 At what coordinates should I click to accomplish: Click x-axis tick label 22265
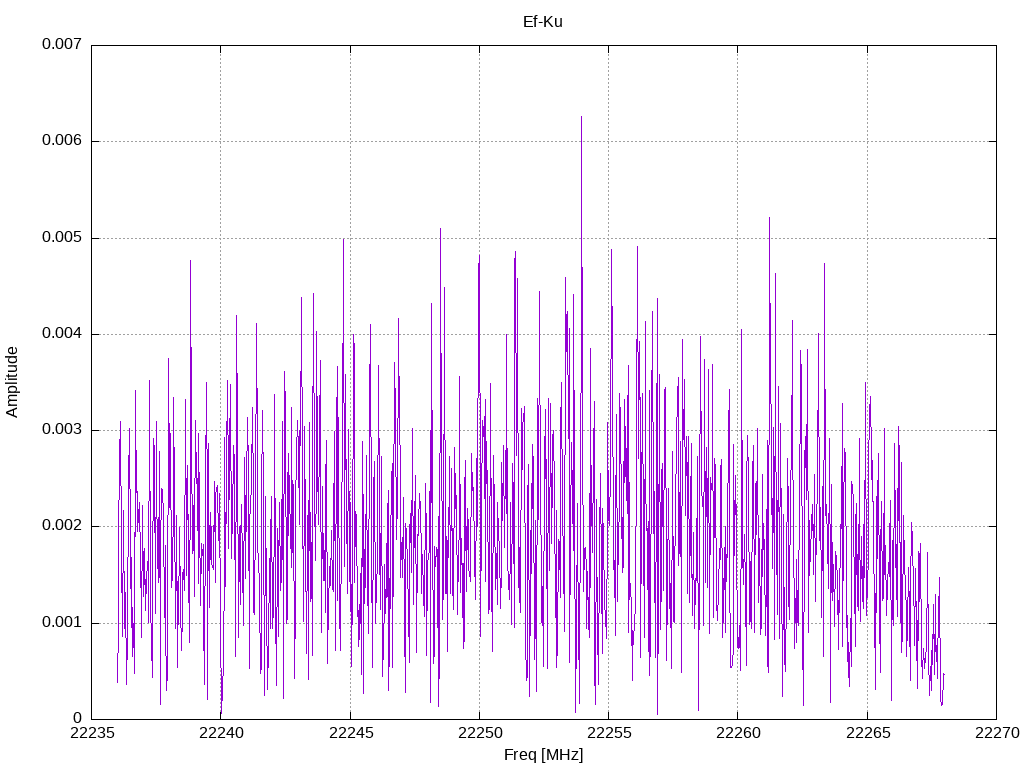tap(868, 733)
